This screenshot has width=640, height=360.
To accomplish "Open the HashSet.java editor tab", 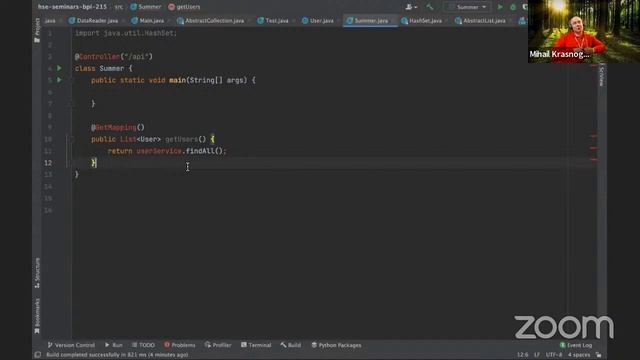I will tap(422, 20).
